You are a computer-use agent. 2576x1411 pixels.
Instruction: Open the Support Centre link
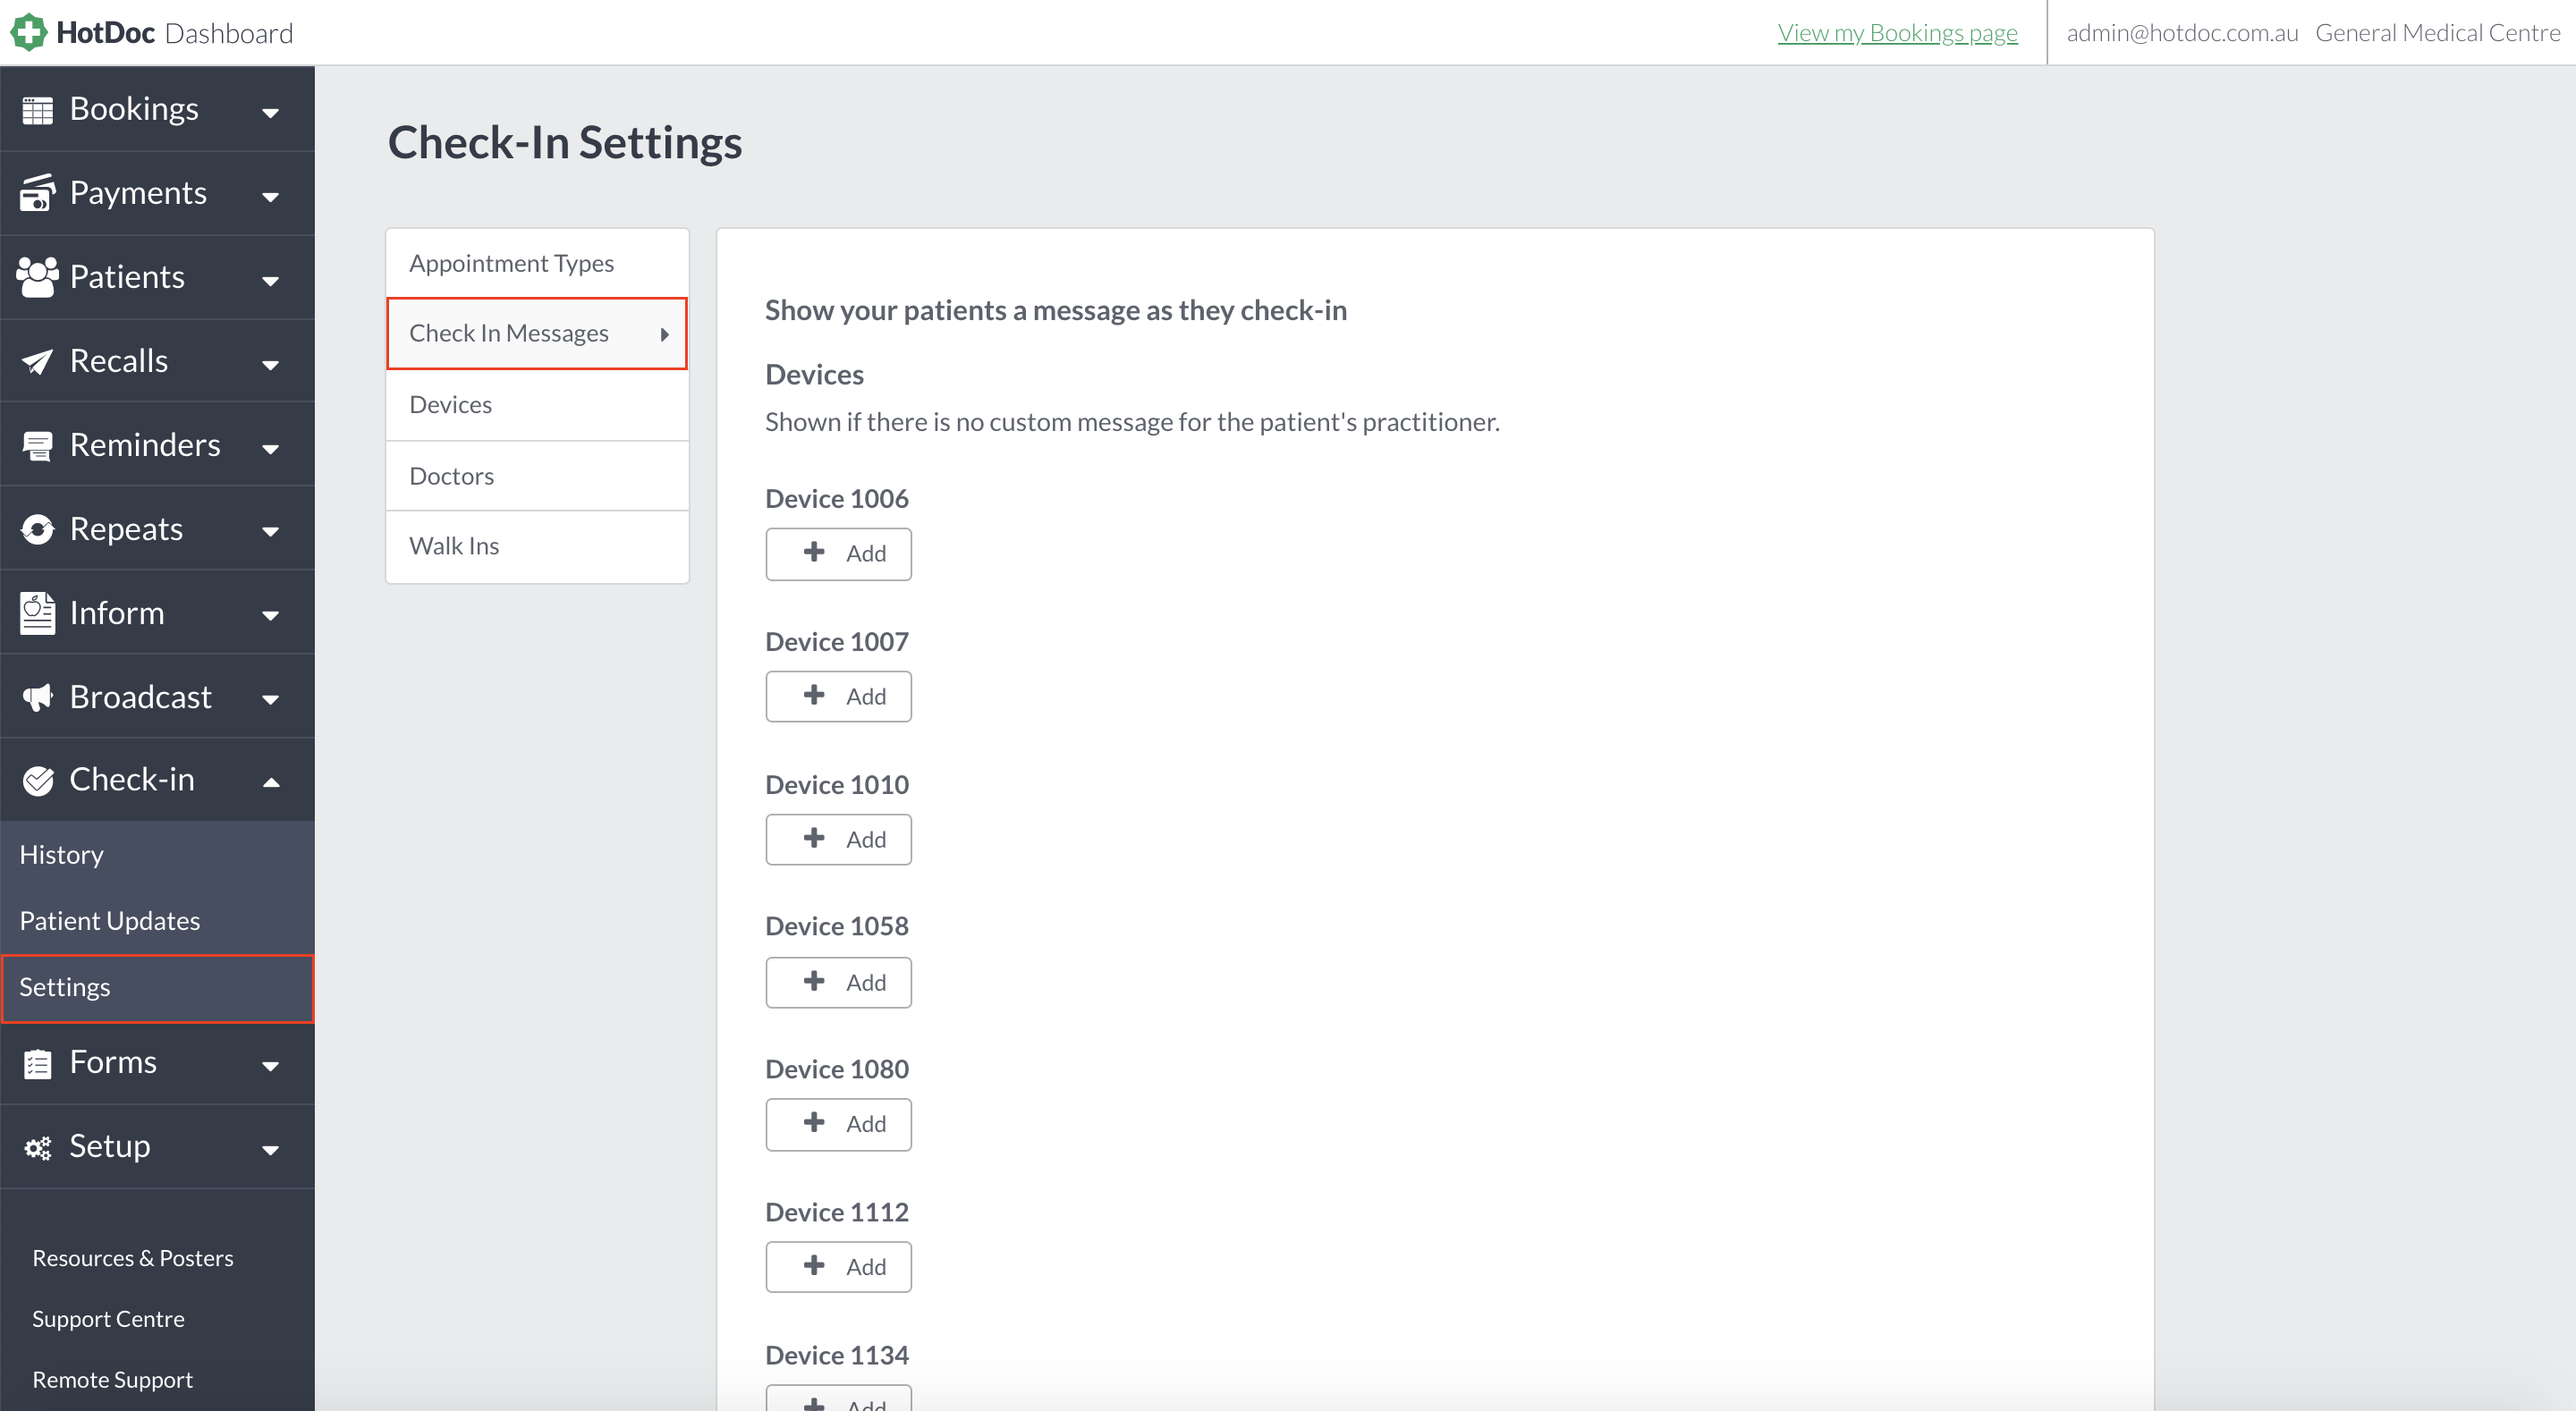click(108, 1319)
